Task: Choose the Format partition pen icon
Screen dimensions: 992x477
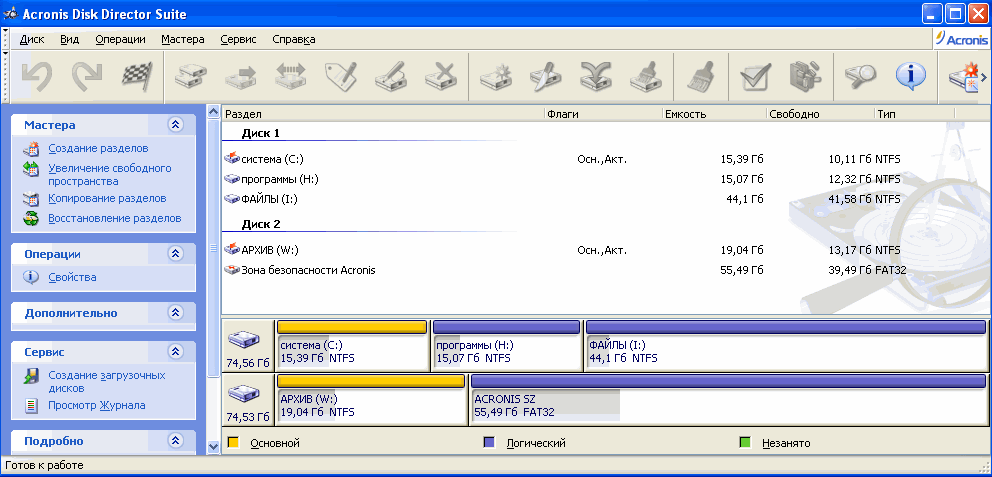Action: (x=391, y=77)
